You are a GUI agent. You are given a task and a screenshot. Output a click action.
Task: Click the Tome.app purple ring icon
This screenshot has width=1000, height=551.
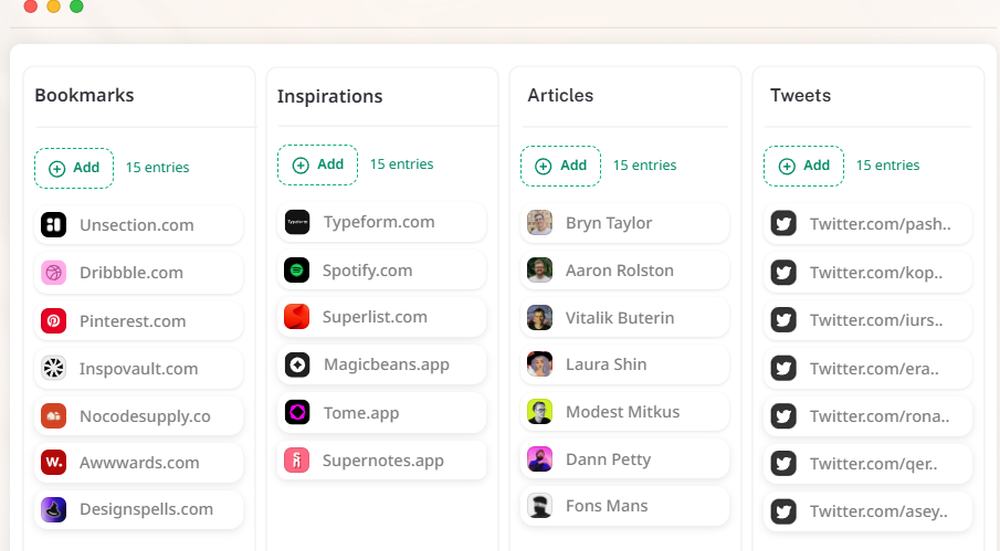coord(297,412)
